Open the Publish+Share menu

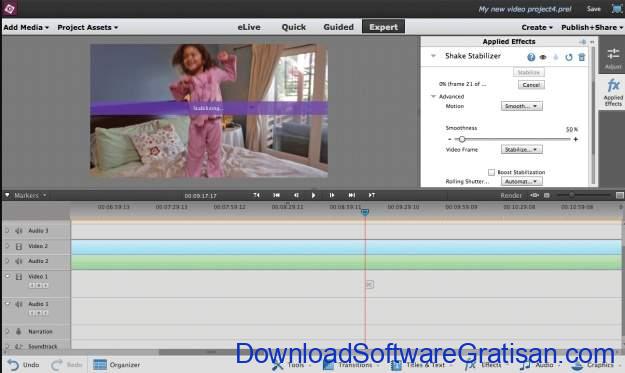(592, 27)
